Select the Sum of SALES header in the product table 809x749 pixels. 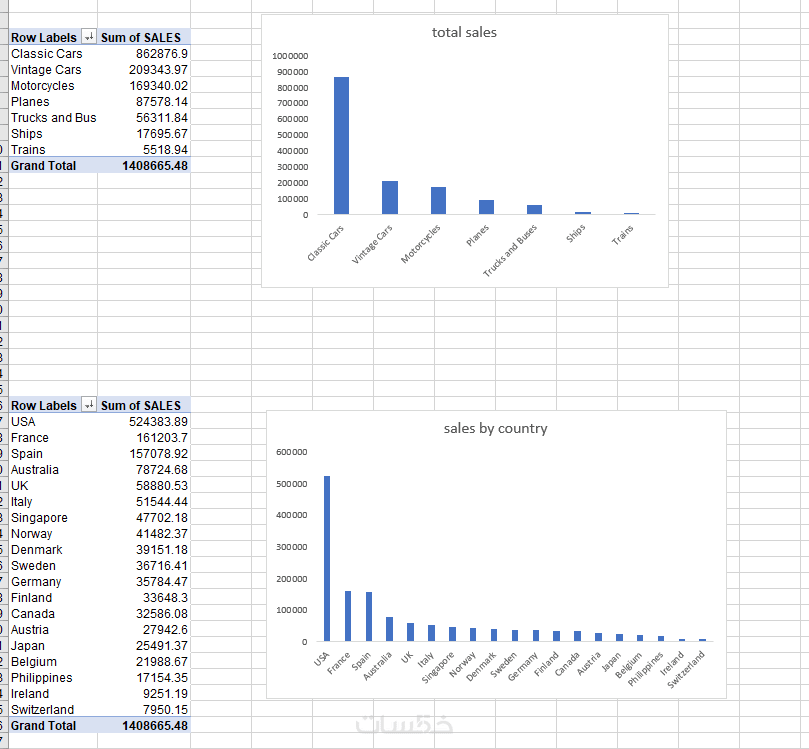tap(144, 38)
